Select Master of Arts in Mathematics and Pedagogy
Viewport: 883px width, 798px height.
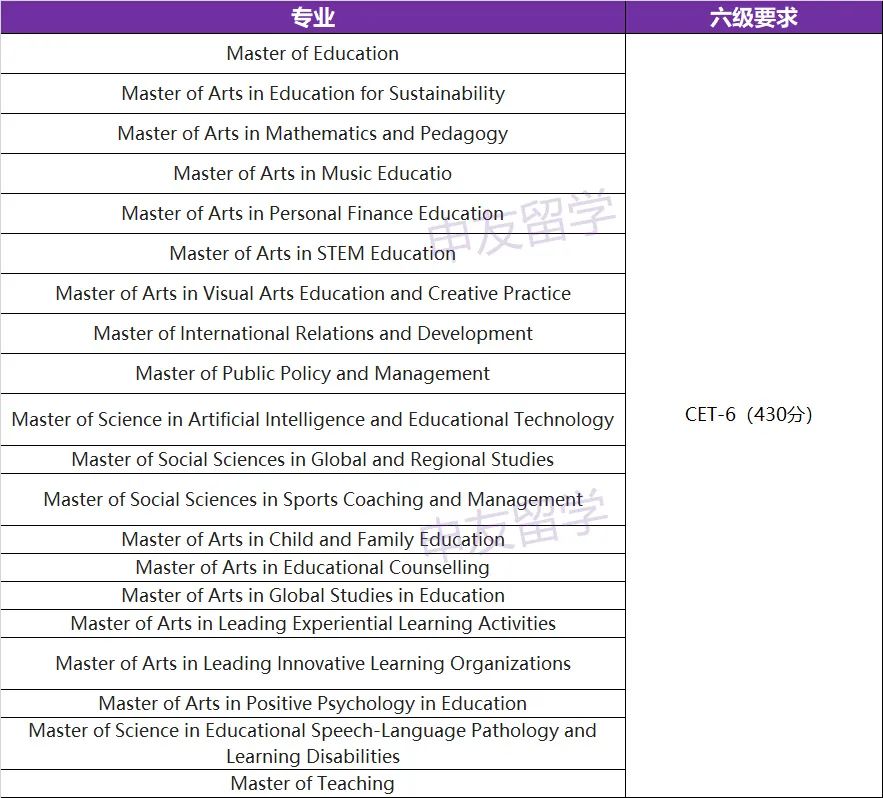(313, 133)
